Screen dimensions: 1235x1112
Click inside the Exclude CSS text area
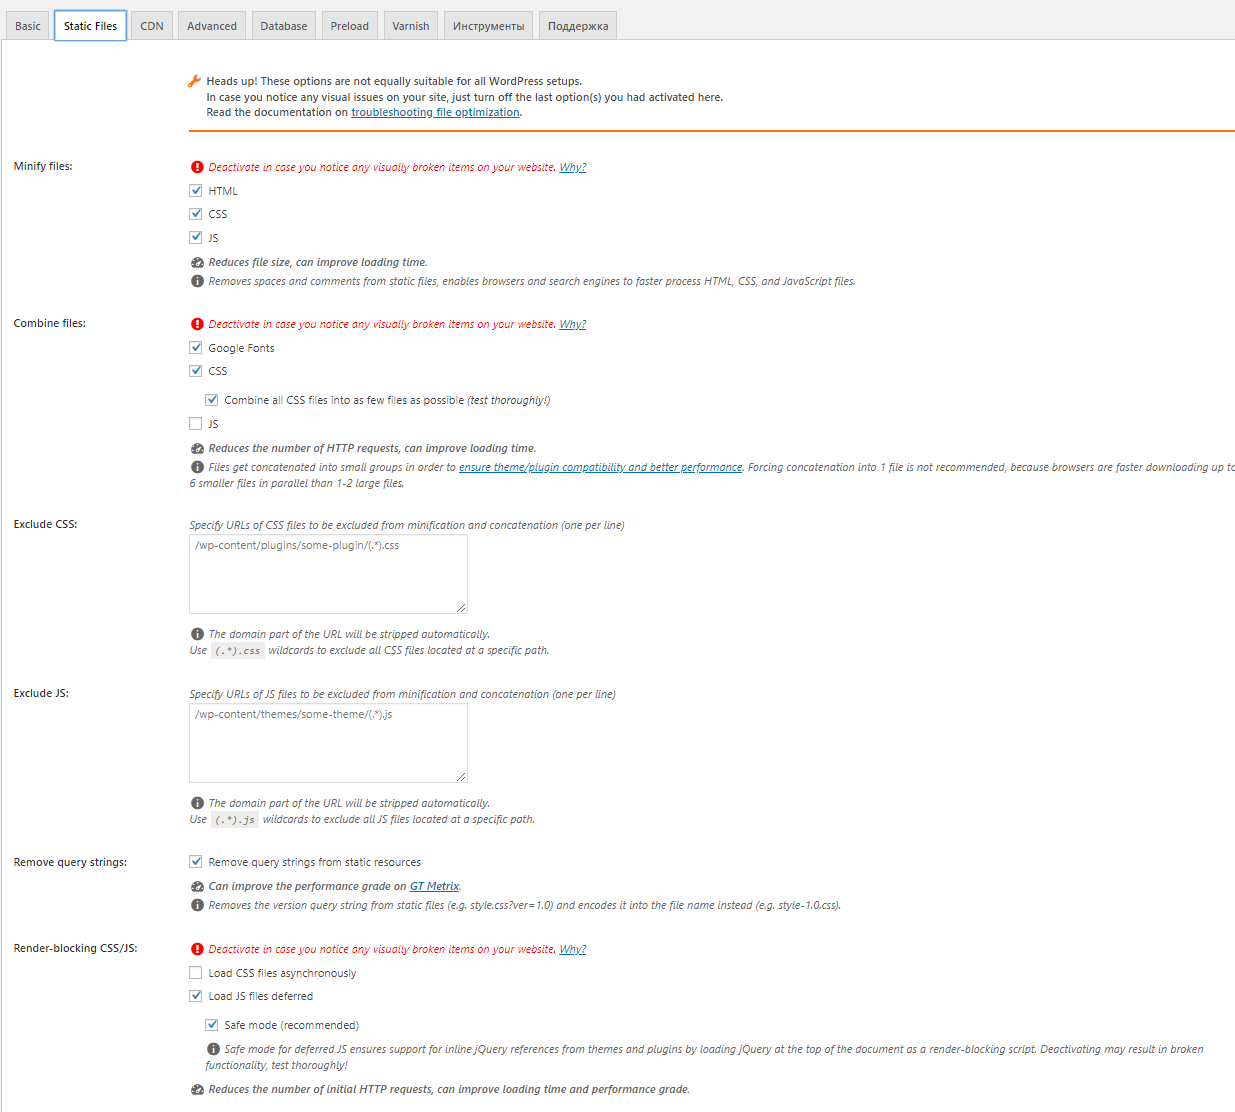coord(328,574)
